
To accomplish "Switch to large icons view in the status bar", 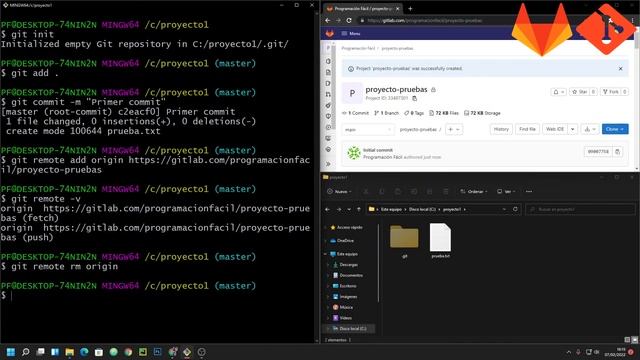I will (x=634, y=340).
